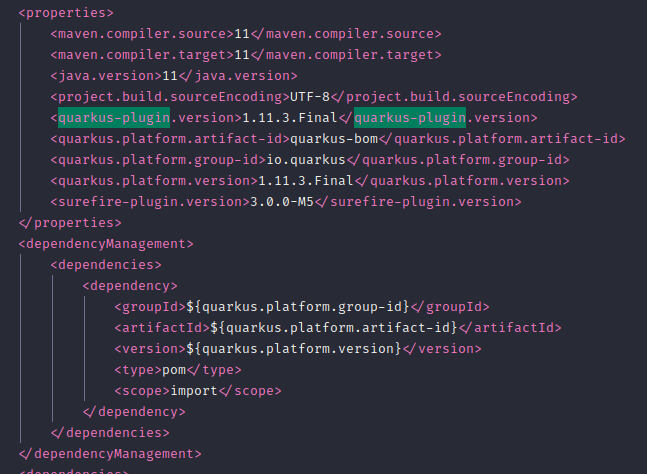Click the pom type value
The height and width of the screenshot is (474, 647).
(174, 370)
